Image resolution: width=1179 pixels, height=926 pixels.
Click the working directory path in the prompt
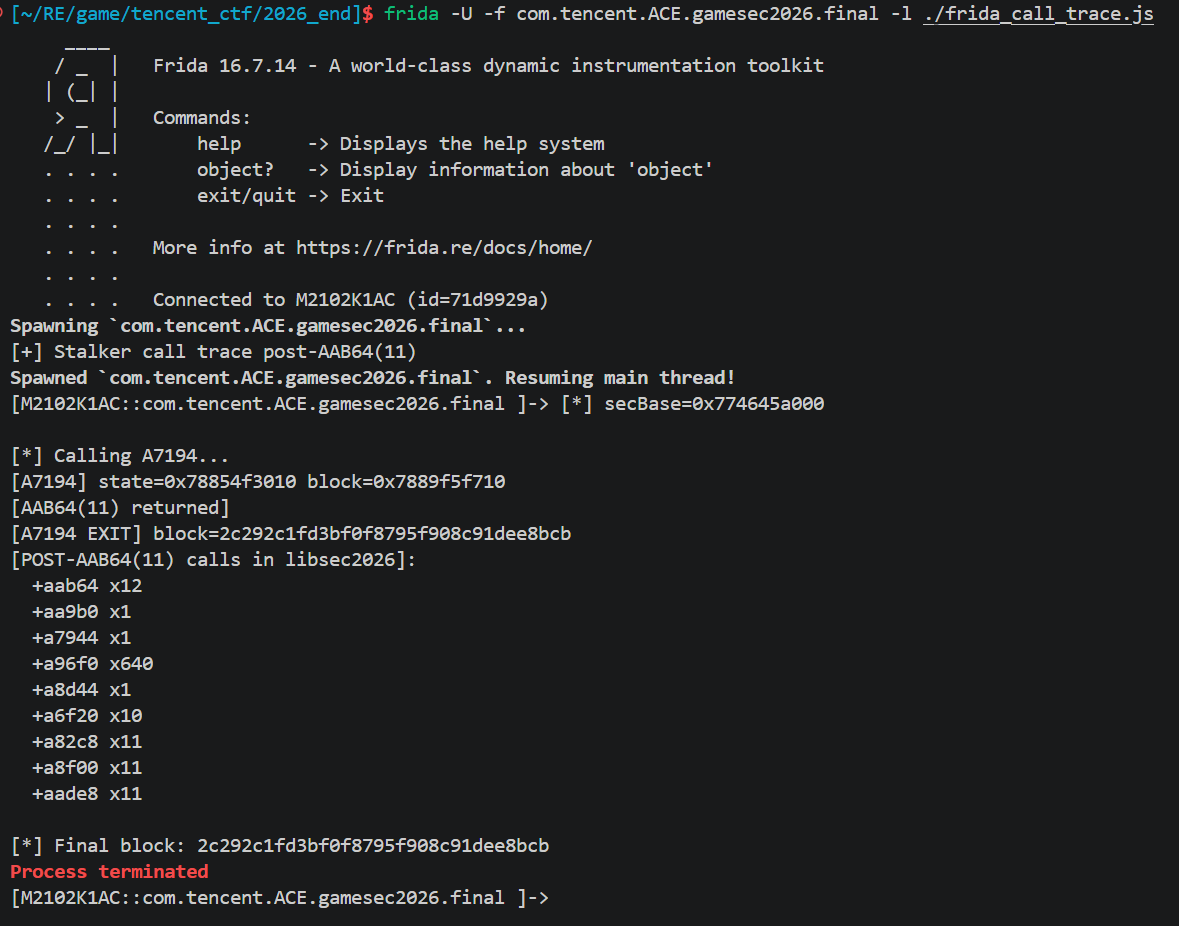pyautogui.click(x=190, y=14)
